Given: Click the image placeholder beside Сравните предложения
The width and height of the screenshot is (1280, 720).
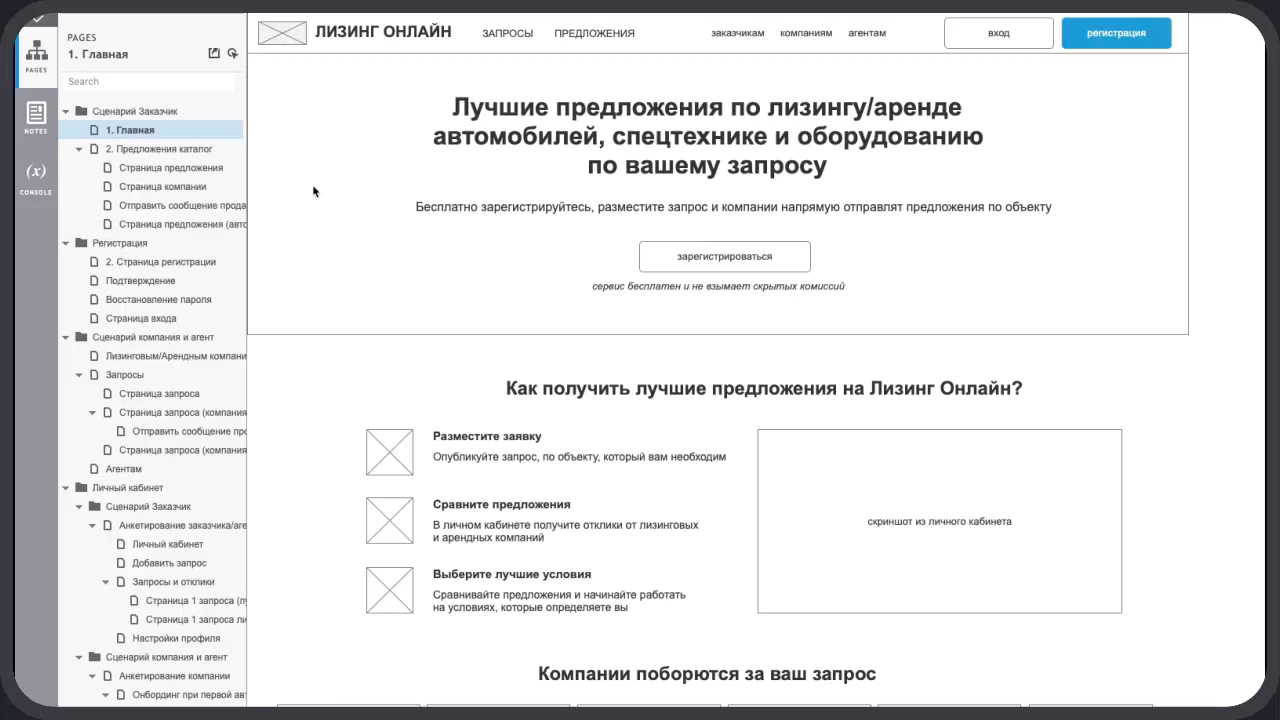Looking at the screenshot, I should click(389, 520).
